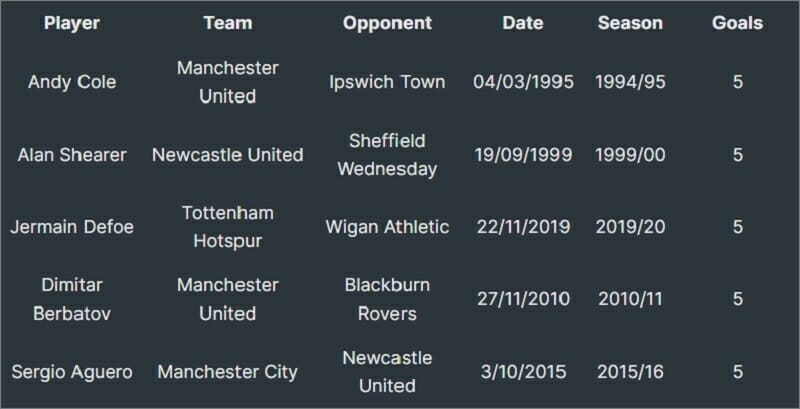Click the Season column header
Screen dimensions: 800x409
coord(630,23)
